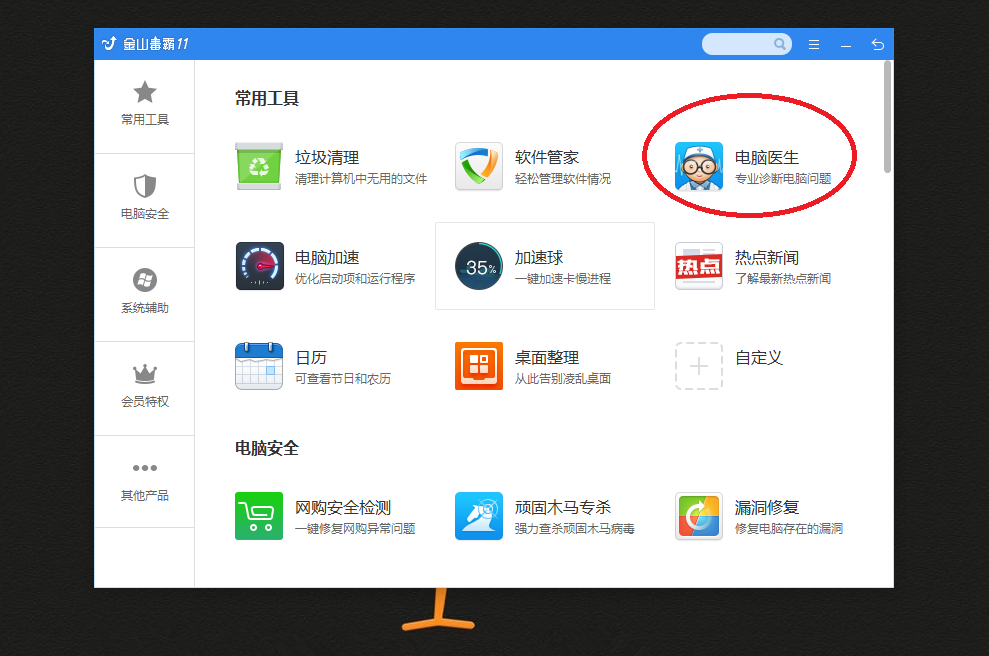This screenshot has width=989, height=656.
Task: Click description 优化启动项和运行程序
Action: 354,279
